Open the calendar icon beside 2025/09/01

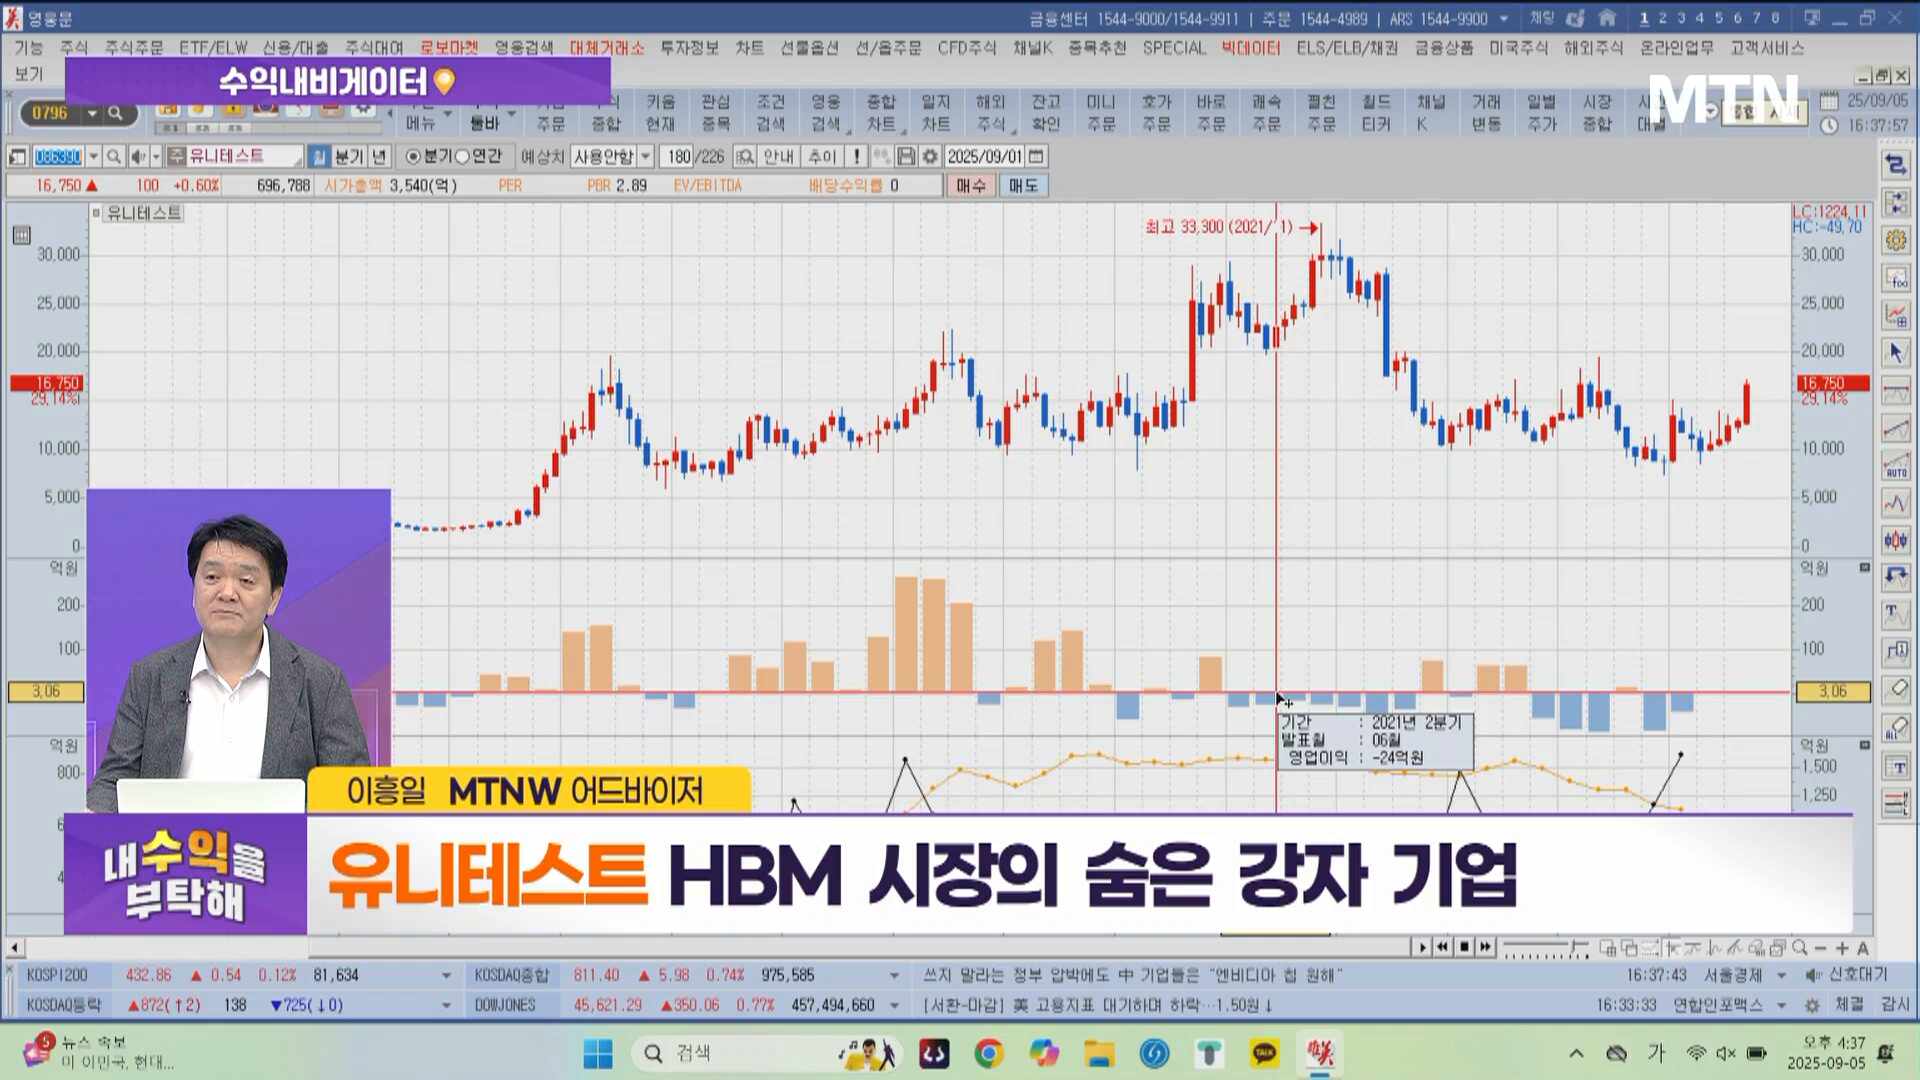tap(1037, 157)
